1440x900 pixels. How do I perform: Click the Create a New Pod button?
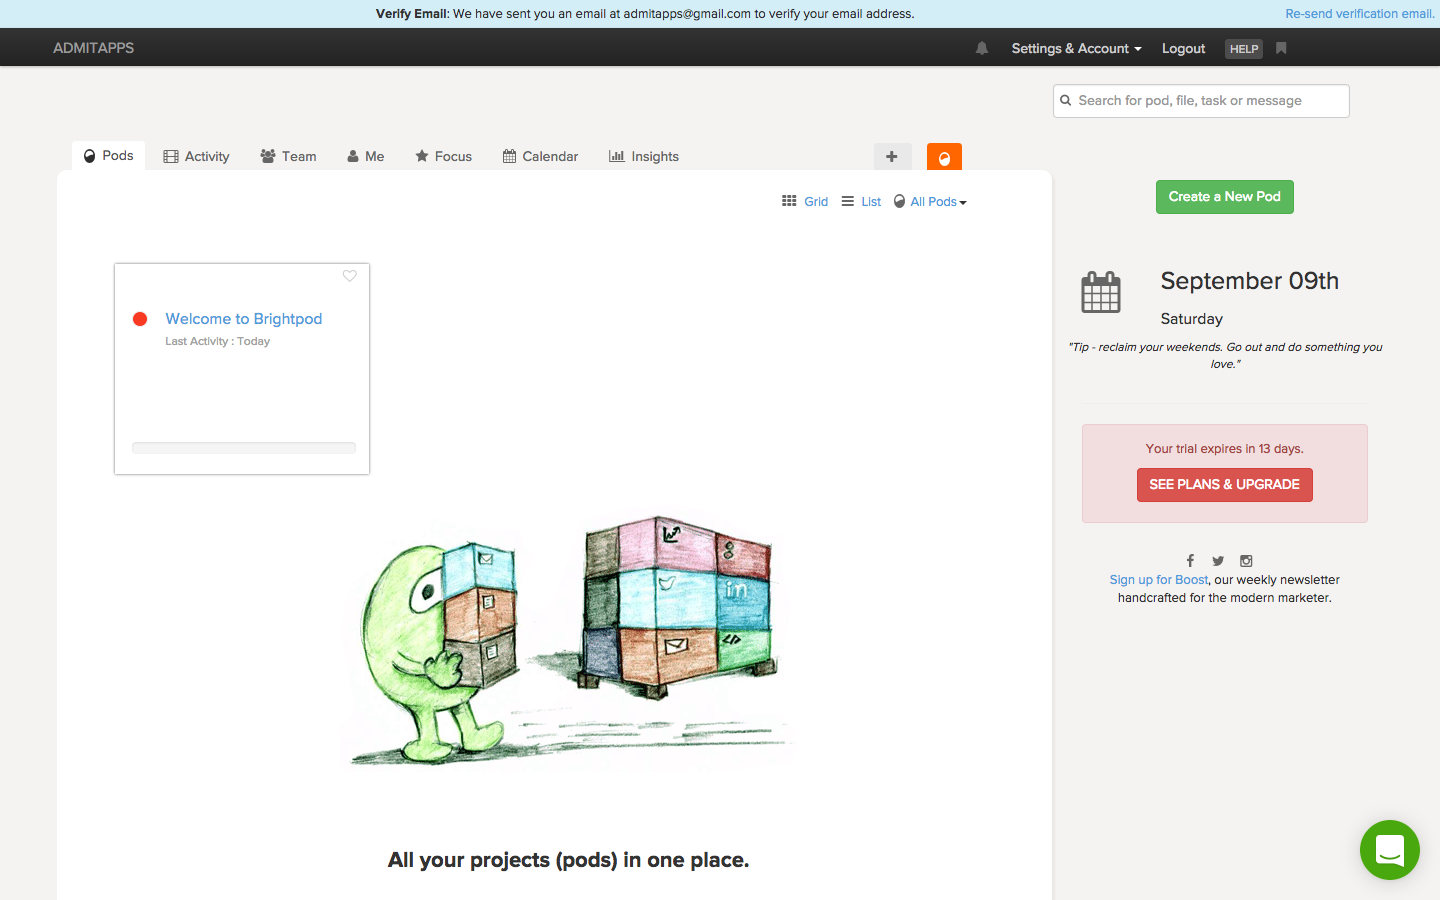(1224, 197)
